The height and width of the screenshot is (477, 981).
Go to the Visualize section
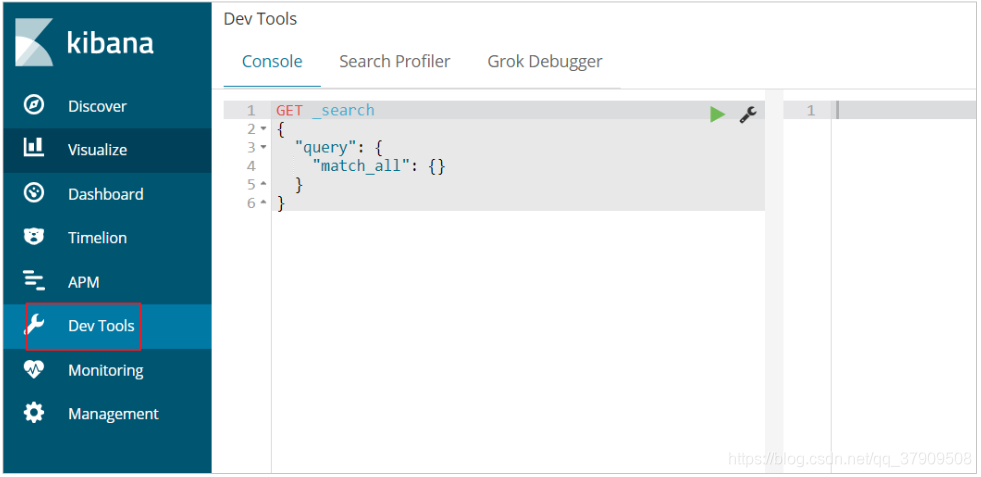(x=108, y=150)
